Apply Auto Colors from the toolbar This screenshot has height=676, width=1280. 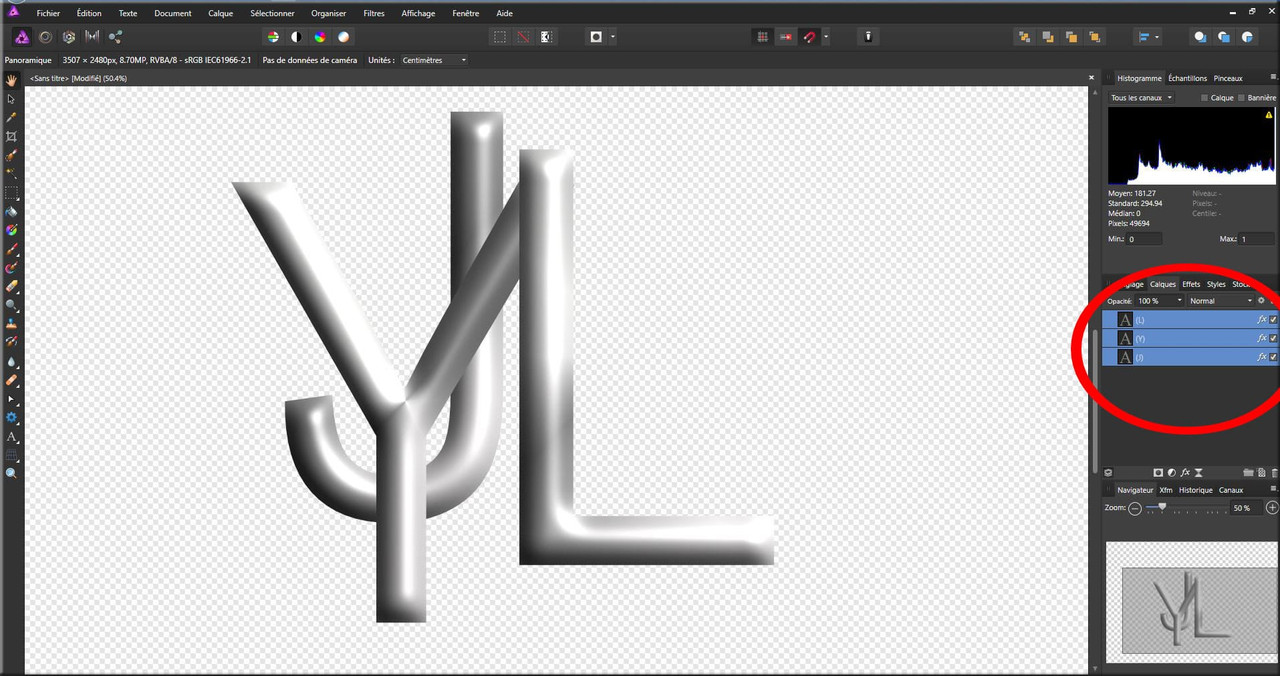tap(320, 37)
